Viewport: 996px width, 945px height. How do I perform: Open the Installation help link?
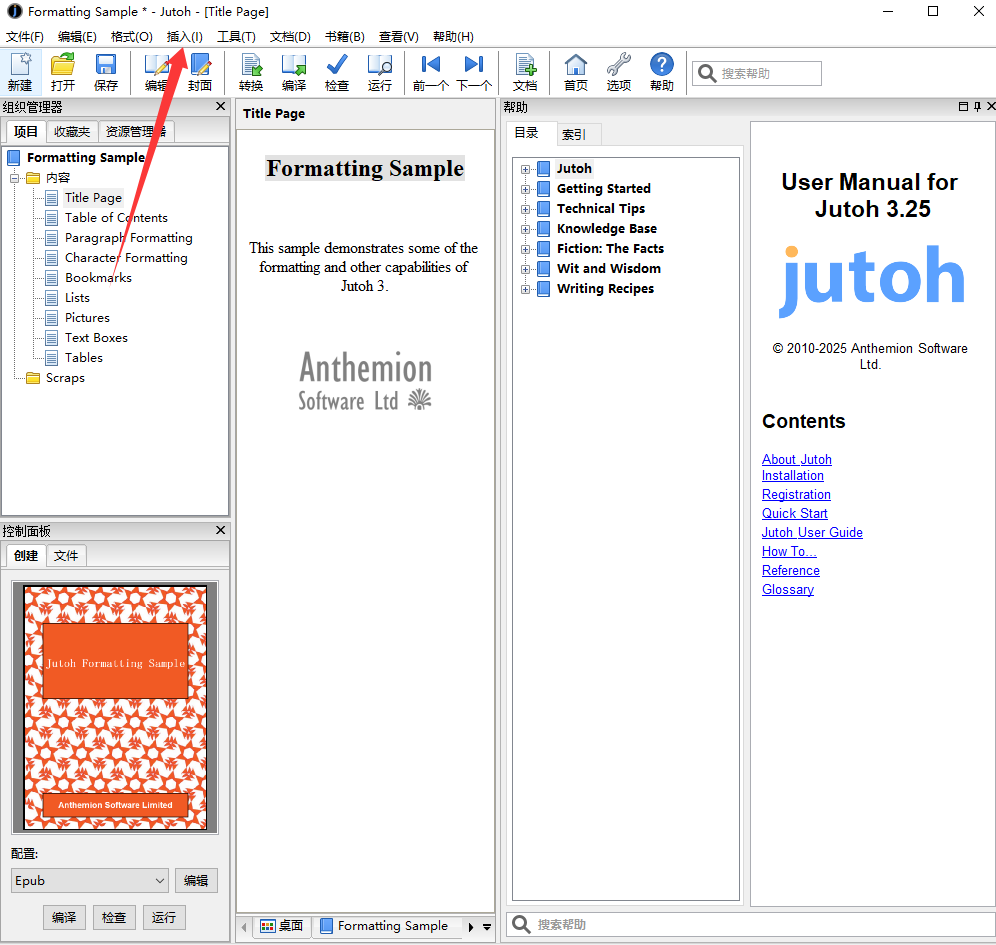793,476
